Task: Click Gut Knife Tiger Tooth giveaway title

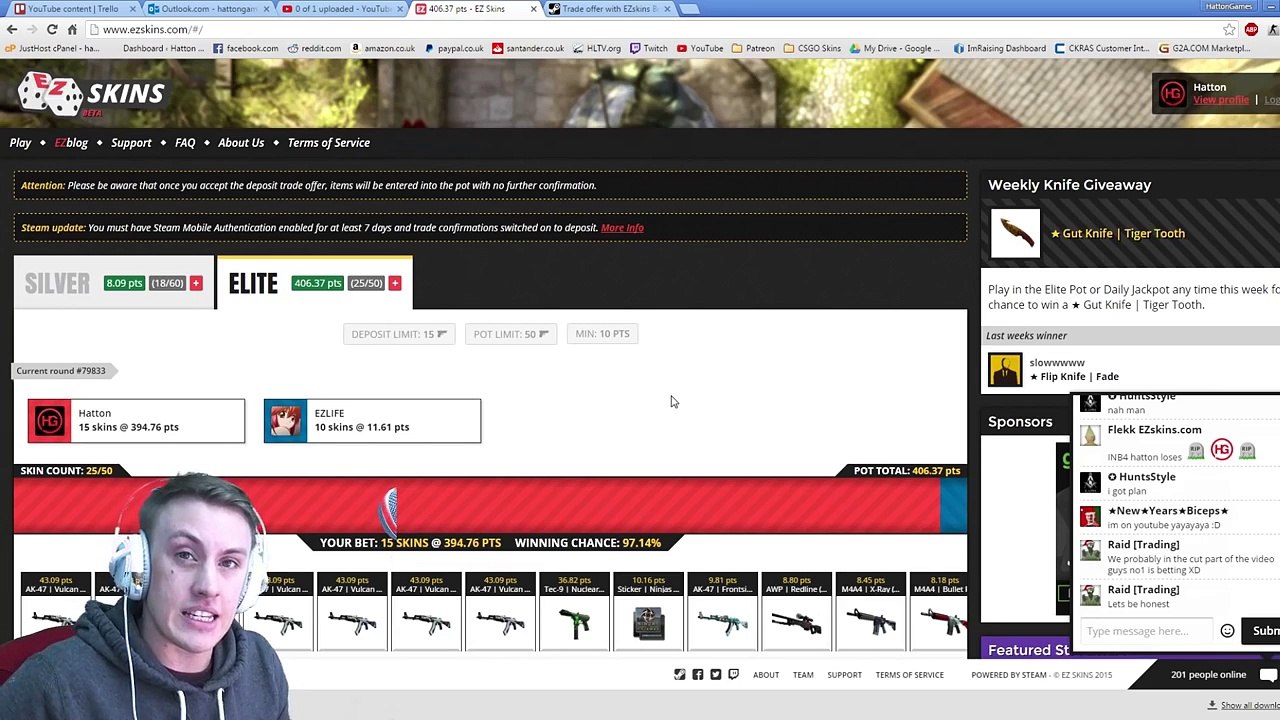Action: (1117, 234)
